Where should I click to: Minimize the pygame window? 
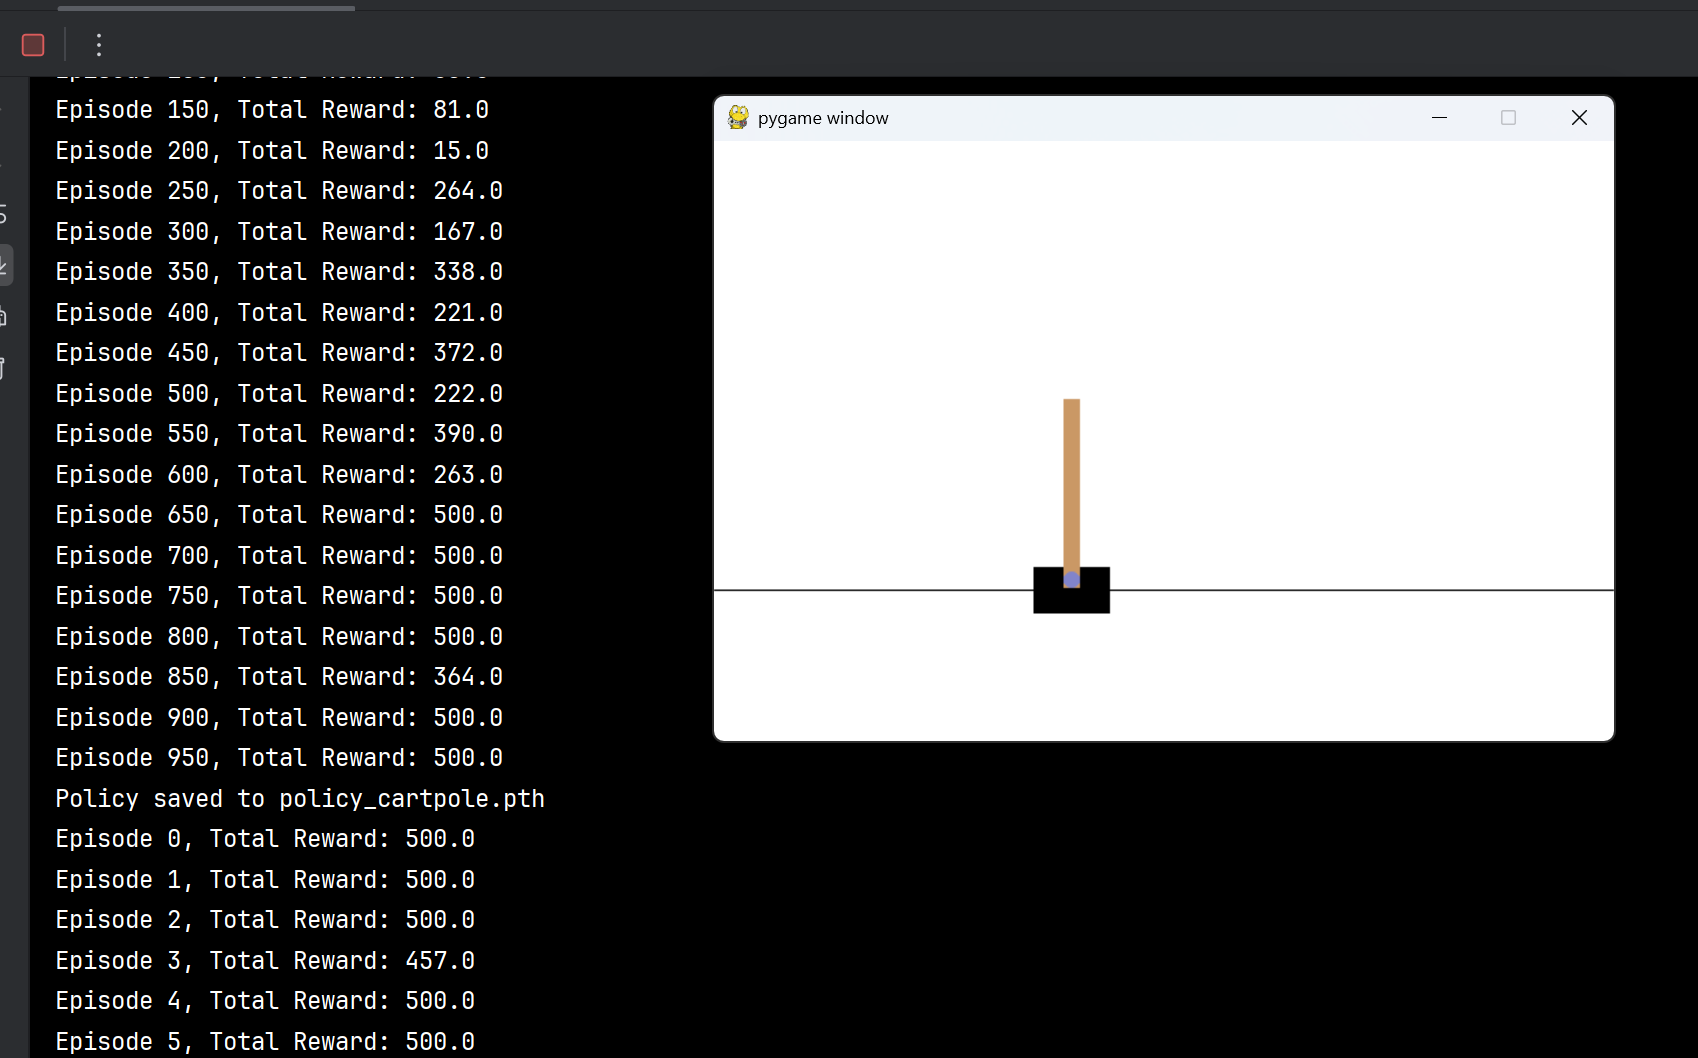pyautogui.click(x=1439, y=118)
